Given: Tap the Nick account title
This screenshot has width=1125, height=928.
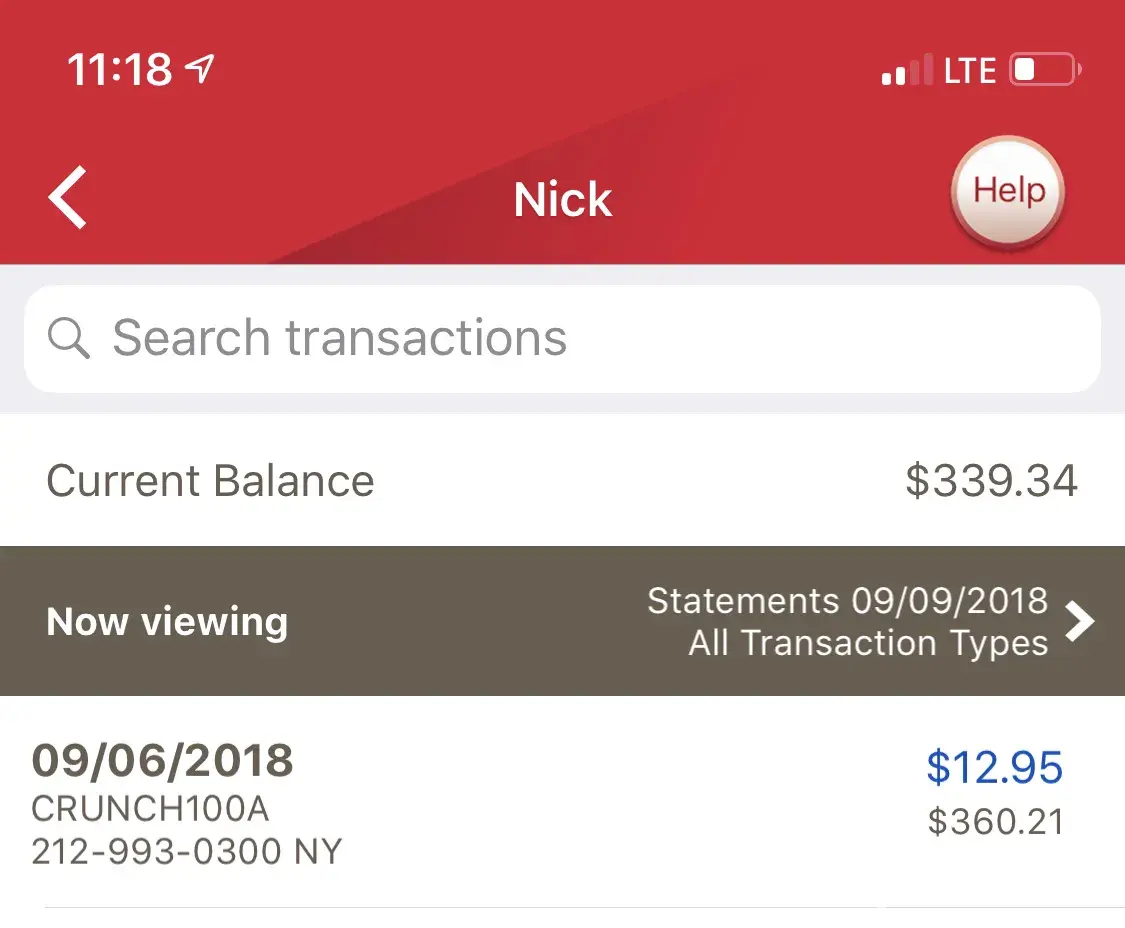Looking at the screenshot, I should coord(562,199).
